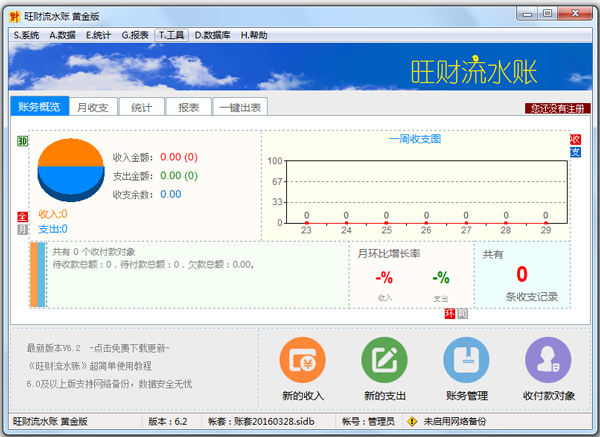Click the yellow warning icon in status bar
The width and height of the screenshot is (600, 437).
(x=412, y=421)
